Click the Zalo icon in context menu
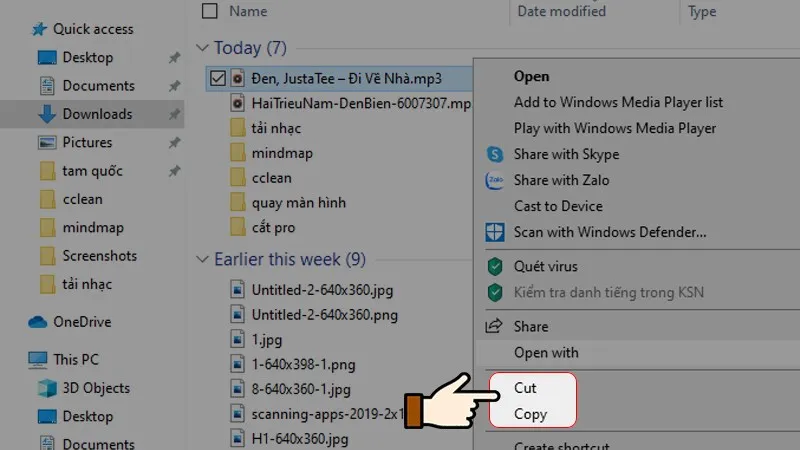Image resolution: width=800 pixels, height=450 pixels. tap(494, 180)
